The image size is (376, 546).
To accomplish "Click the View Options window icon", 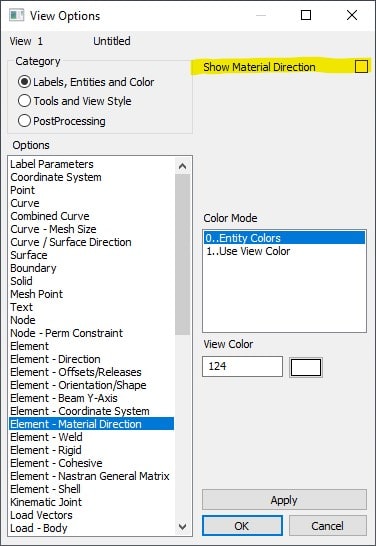I will (x=16, y=16).
